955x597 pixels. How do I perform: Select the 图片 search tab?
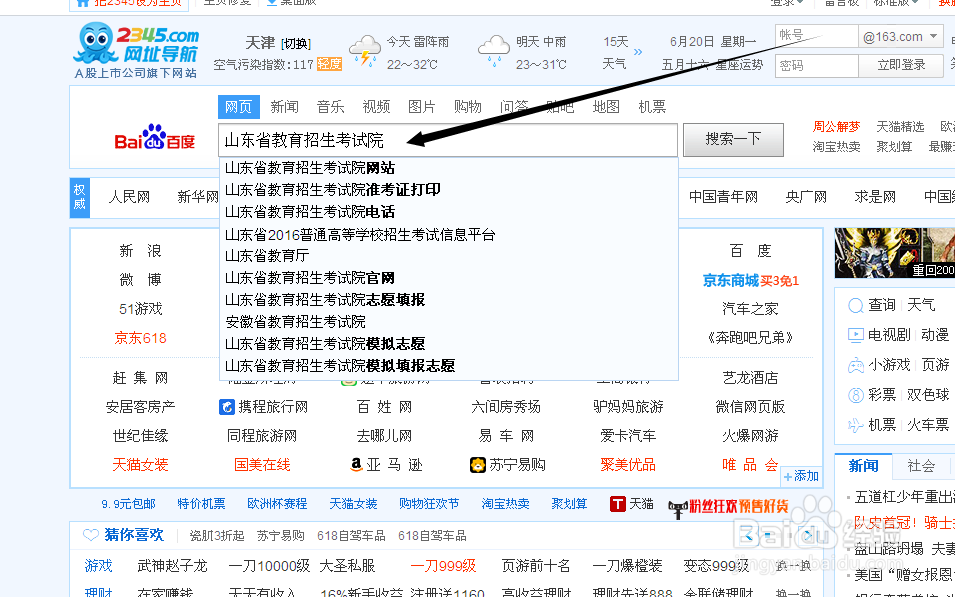421,107
